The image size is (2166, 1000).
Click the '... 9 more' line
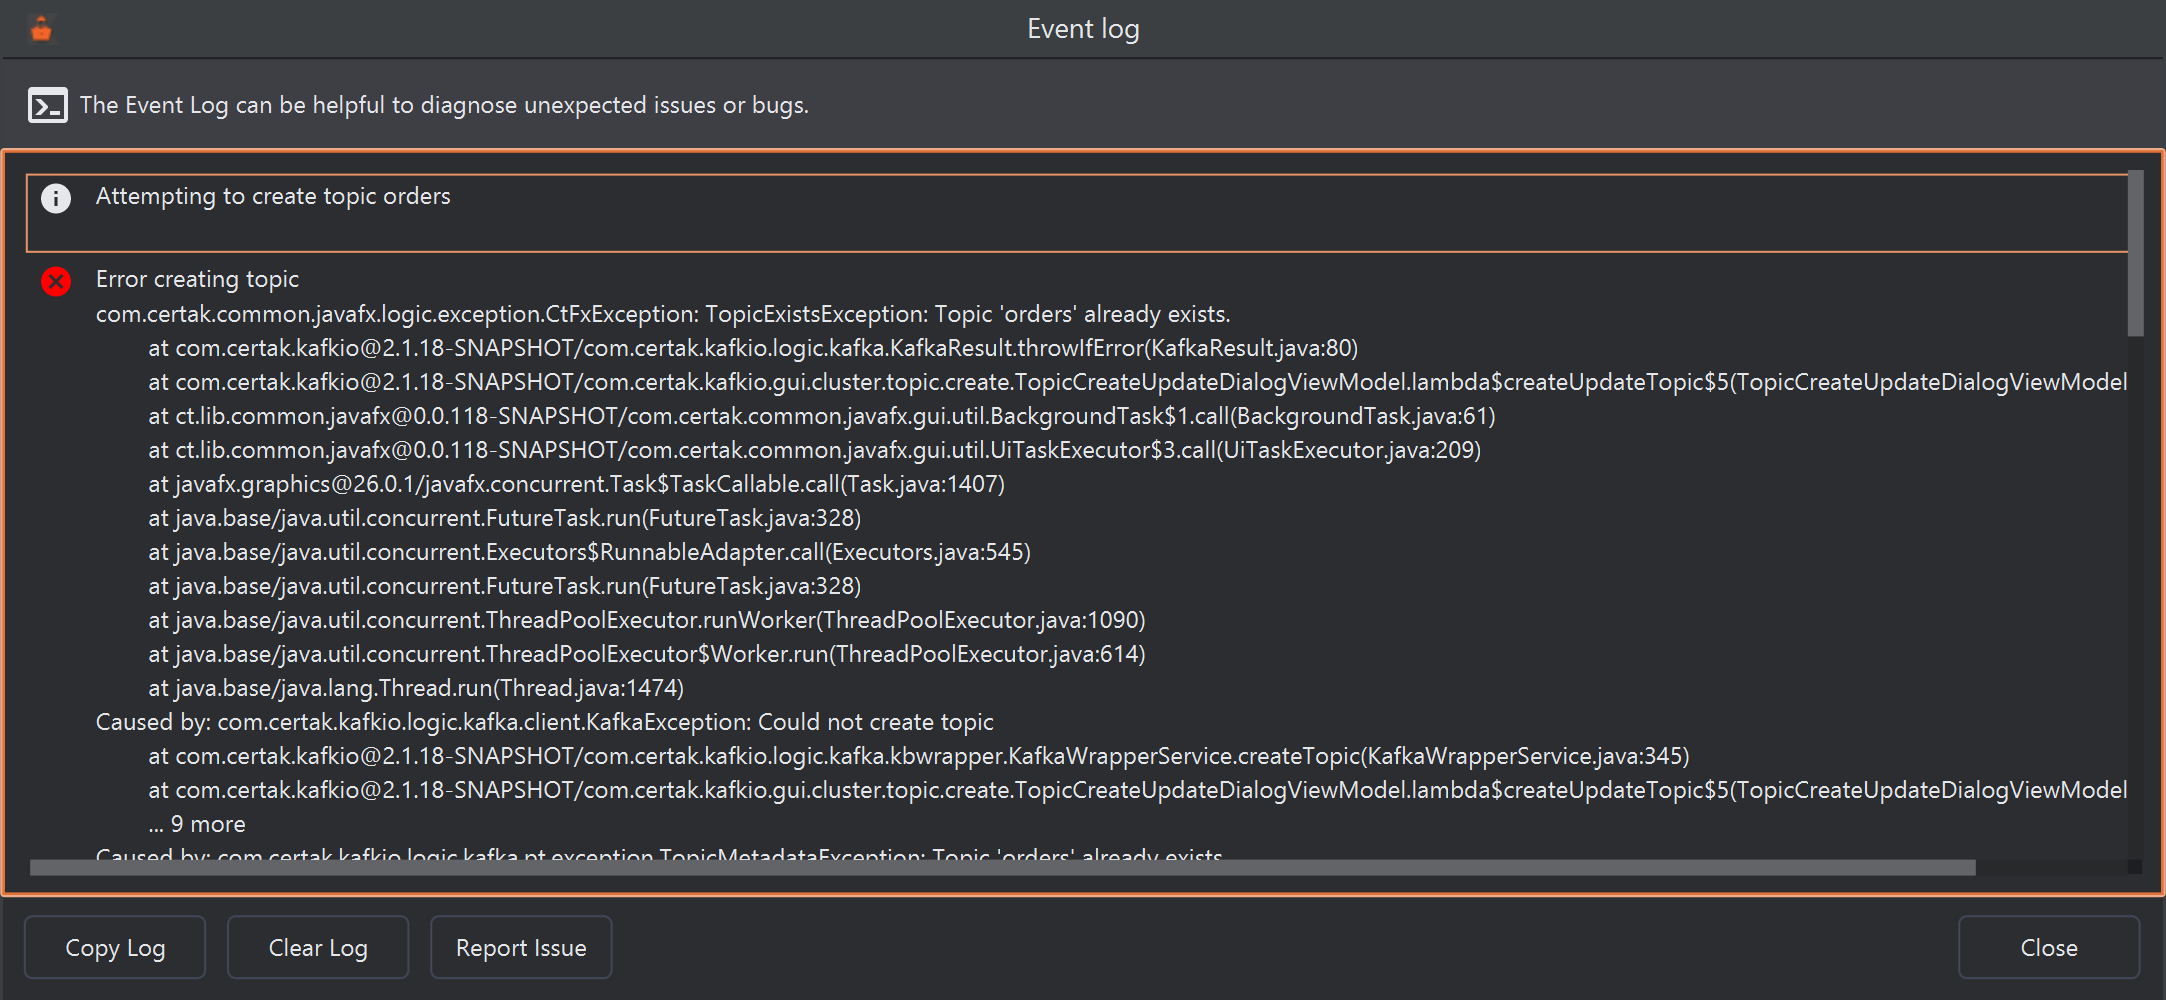197,824
